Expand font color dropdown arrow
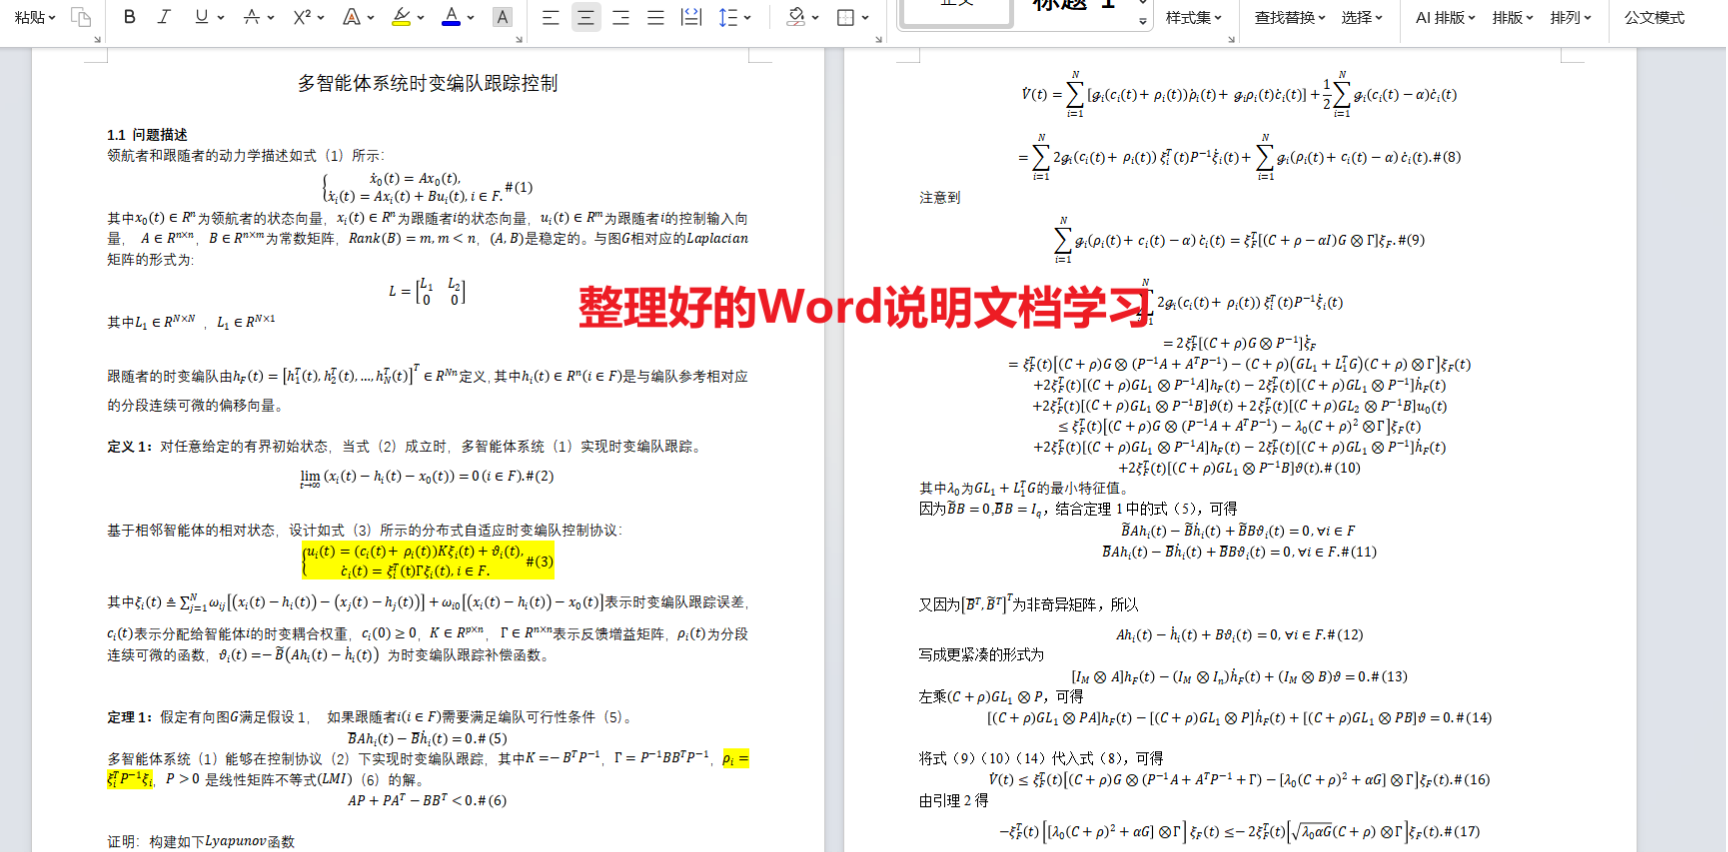Viewport: 1728px width, 852px height. point(470,18)
